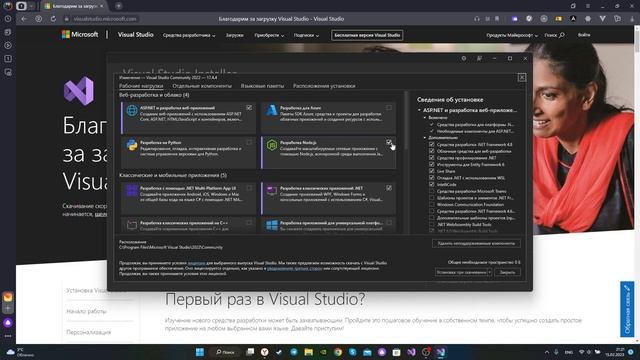Click the ASP.NET web development globe icon
This screenshot has width=640, height=360.
click(x=132, y=111)
